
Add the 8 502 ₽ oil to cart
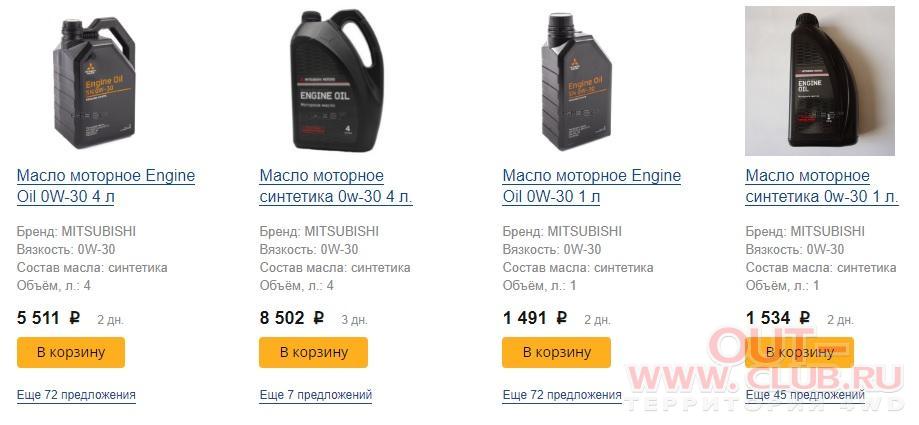314,352
